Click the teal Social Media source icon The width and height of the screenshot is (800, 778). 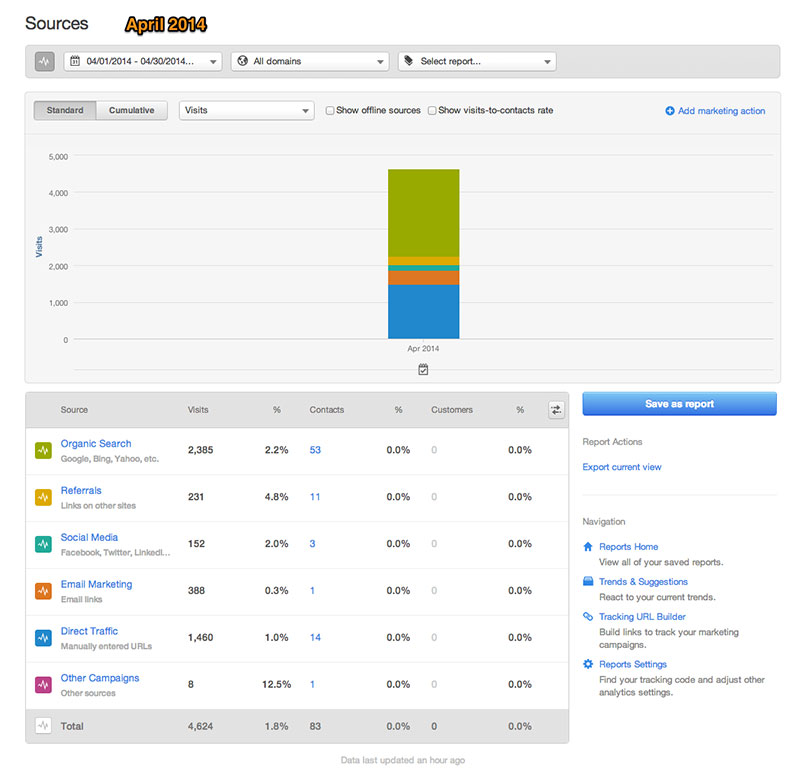43,544
